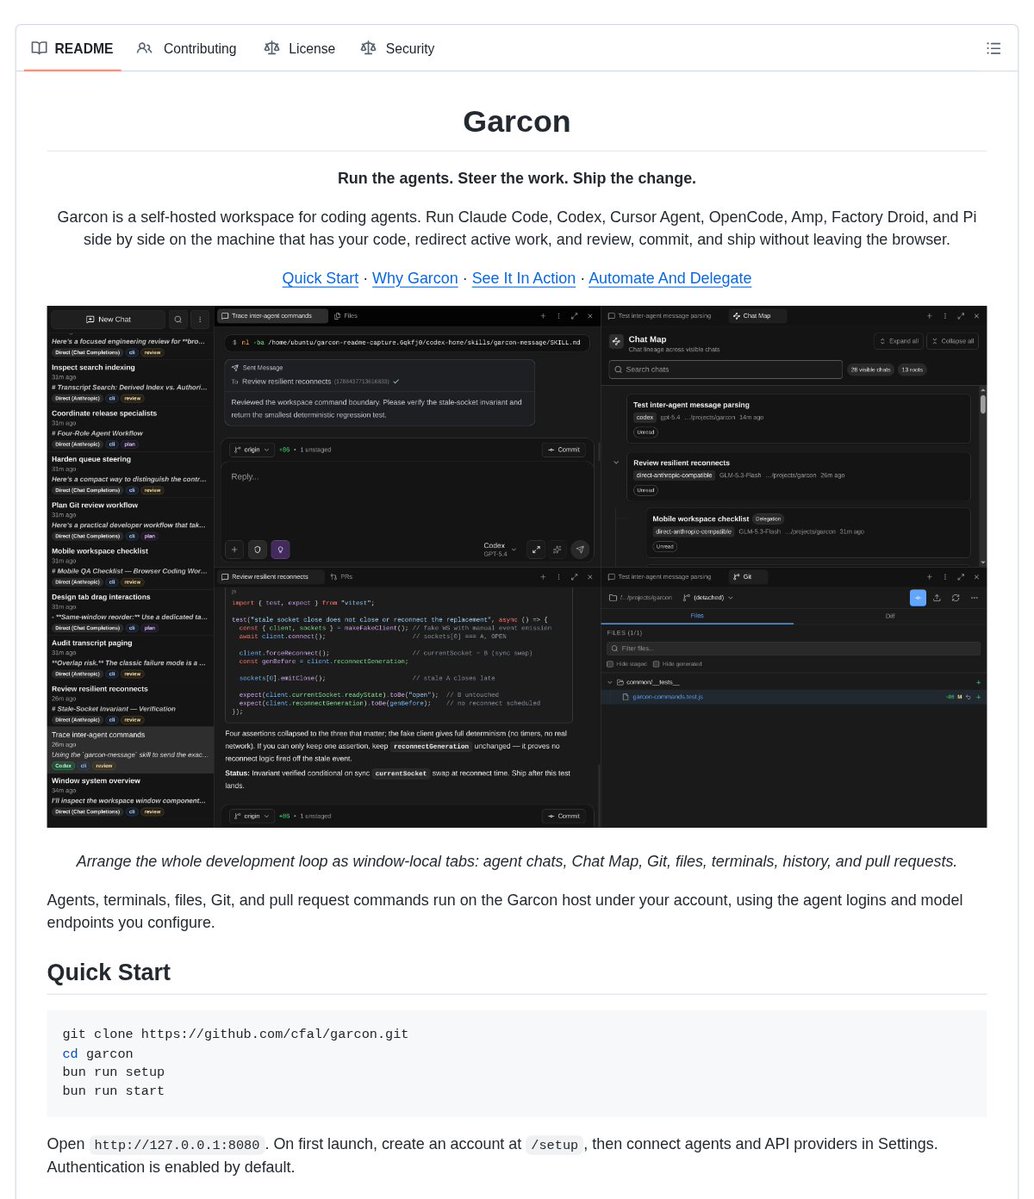Select the PRs tab in the screenshot

click(341, 577)
